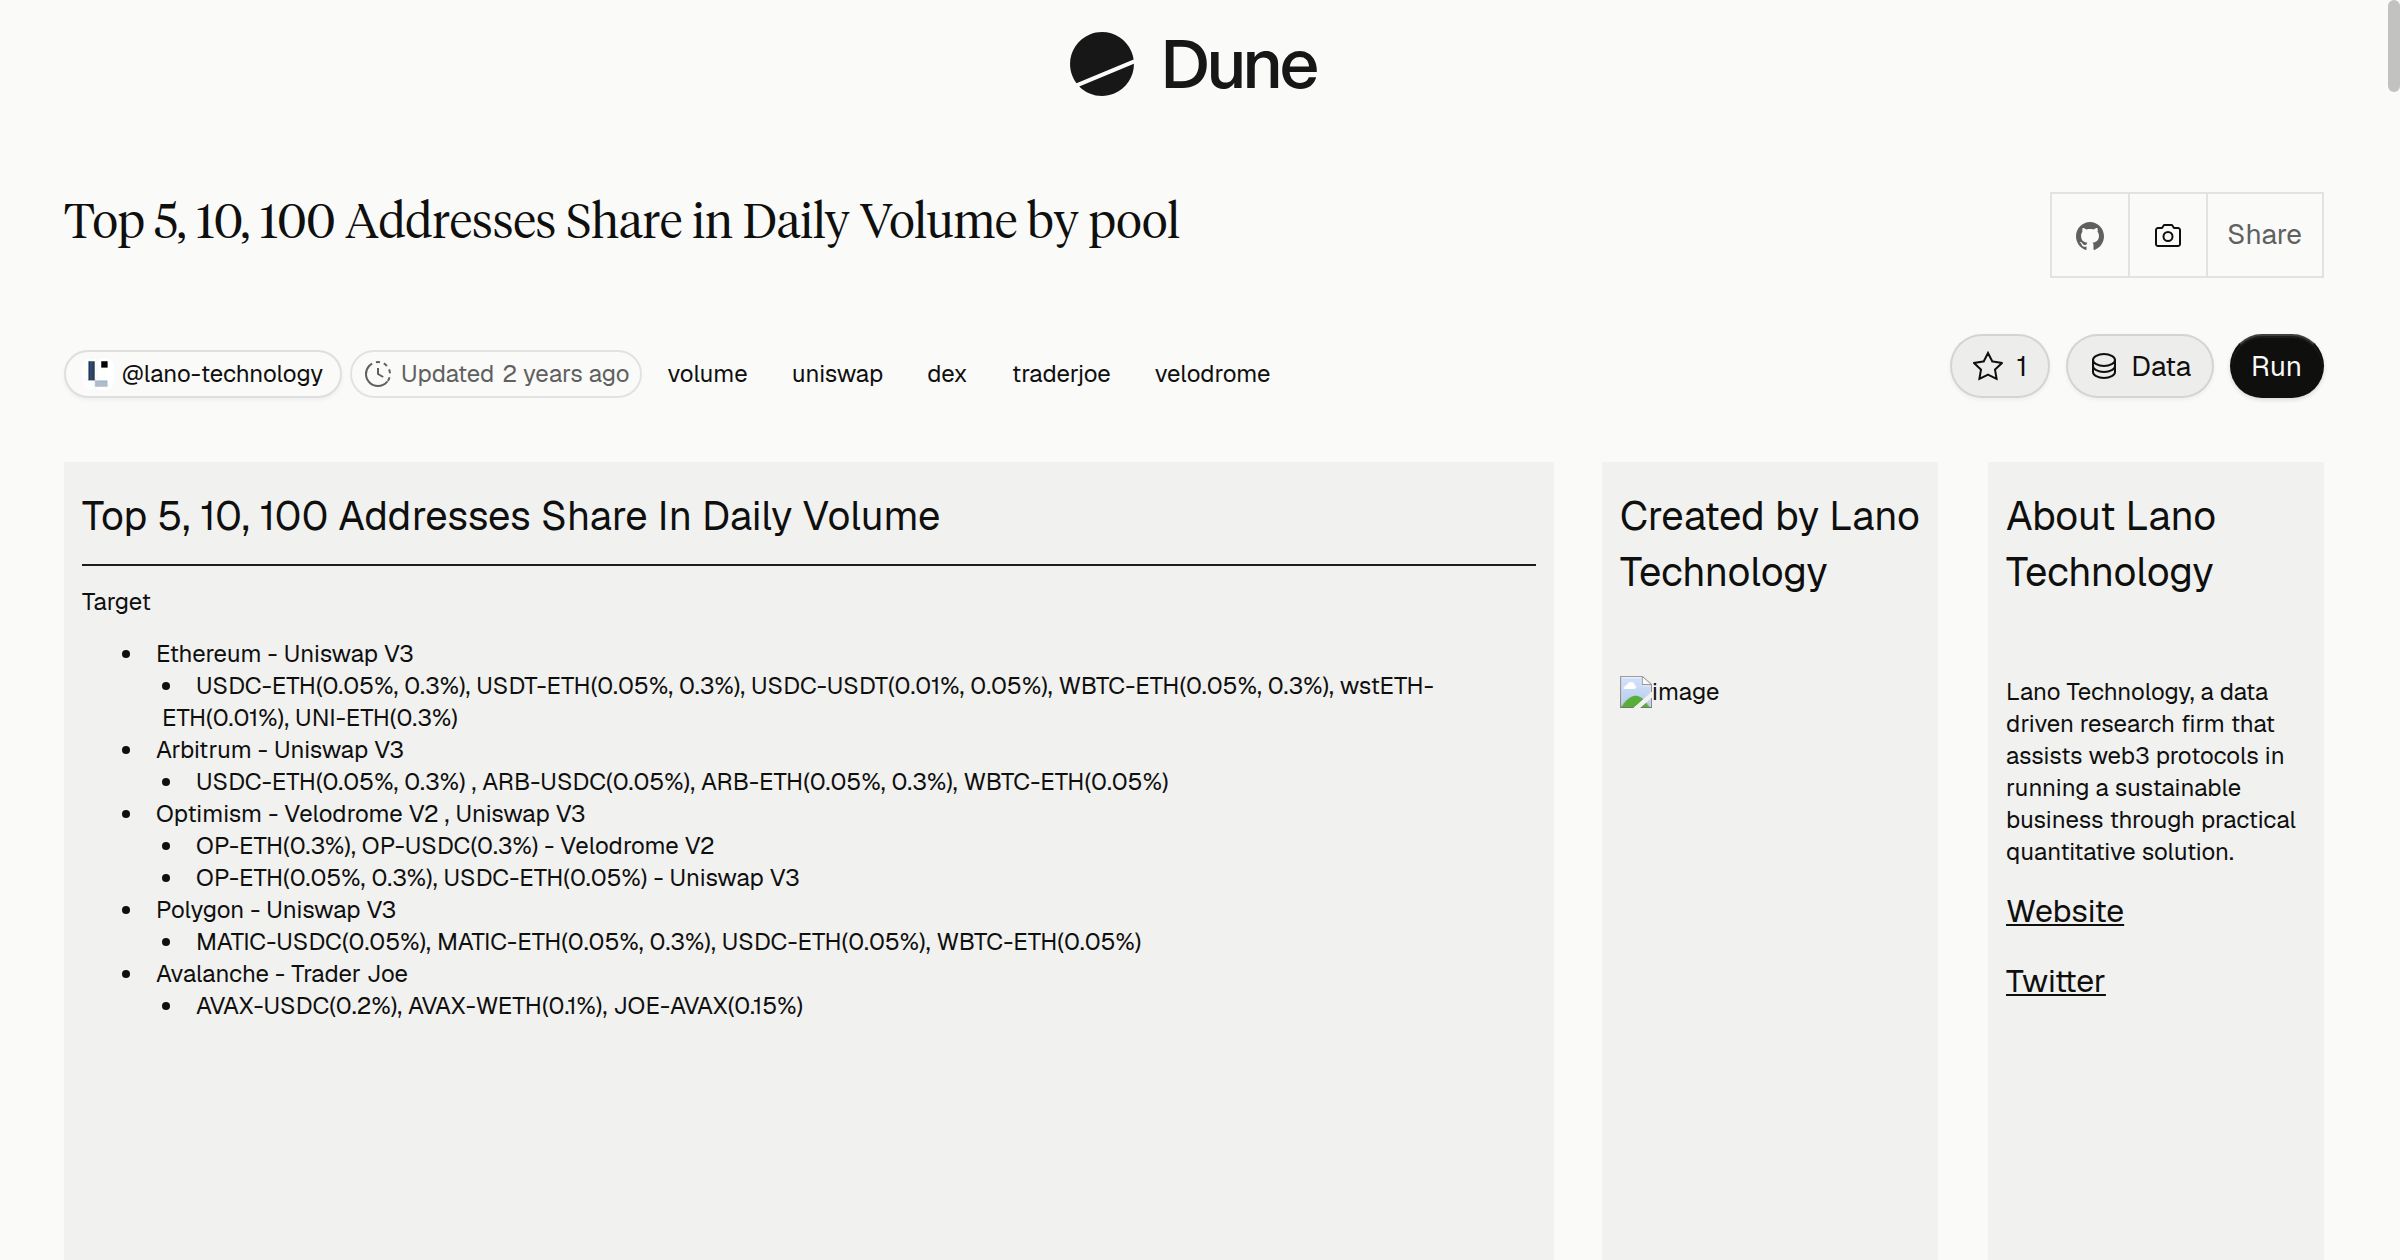Click the MATIC-USDC(0.05%) pools line

(x=668, y=942)
